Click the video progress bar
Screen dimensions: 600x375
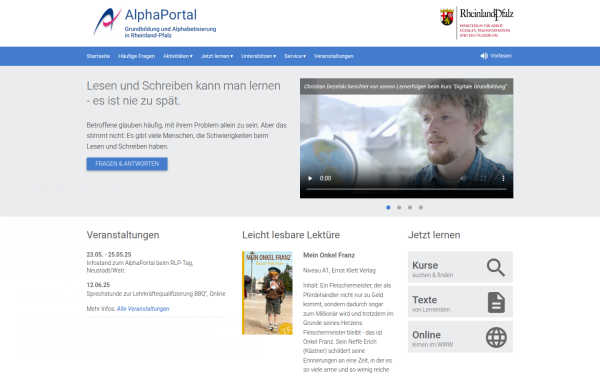(406, 189)
